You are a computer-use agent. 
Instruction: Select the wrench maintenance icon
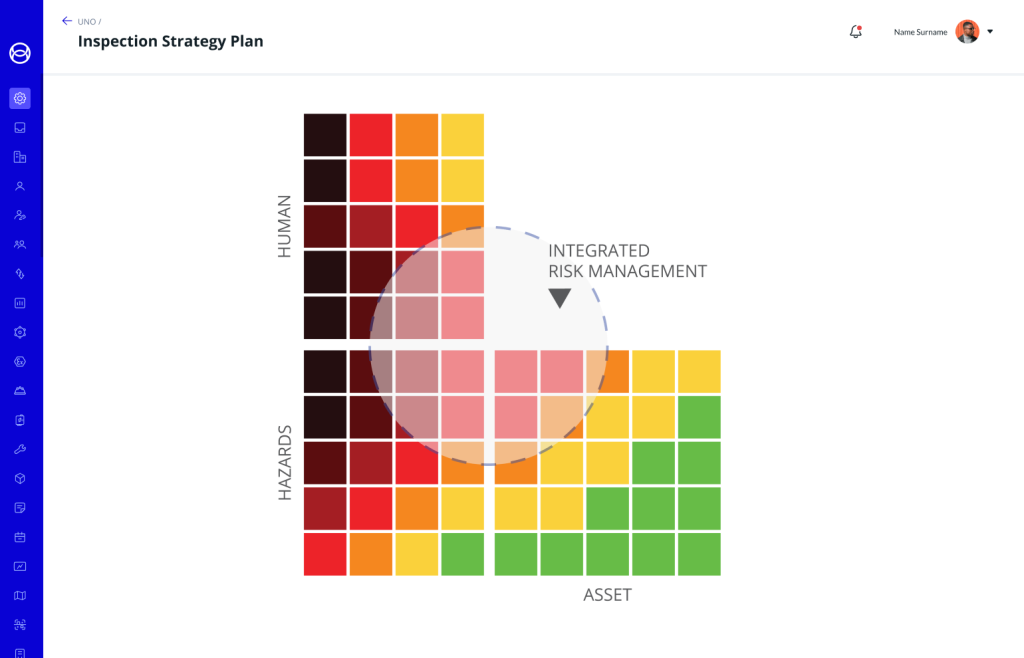point(20,449)
